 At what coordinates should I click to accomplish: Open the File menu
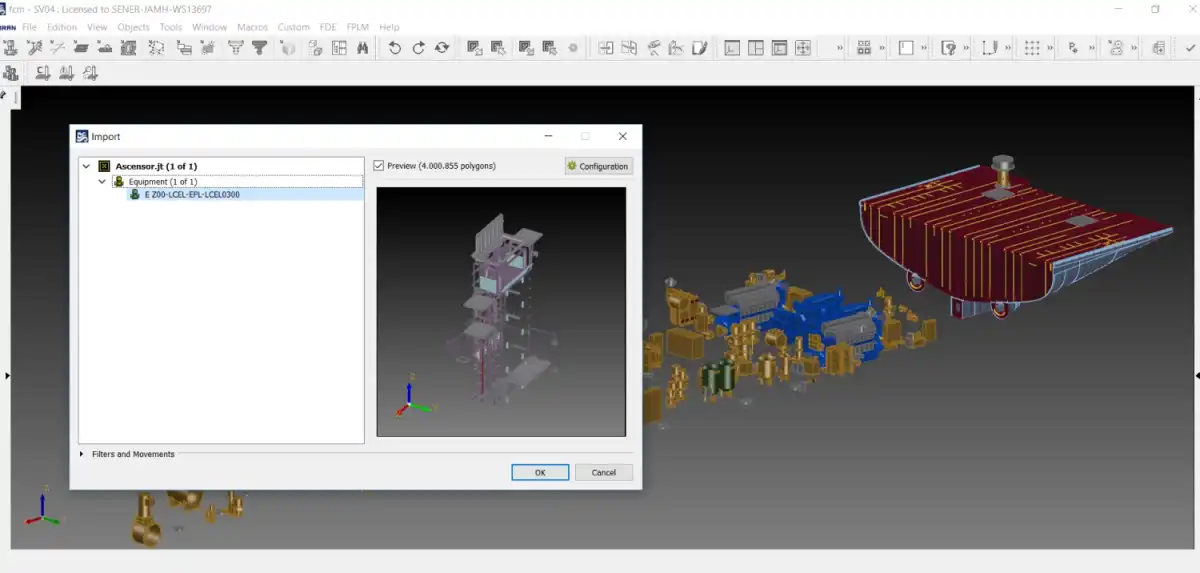(x=30, y=27)
